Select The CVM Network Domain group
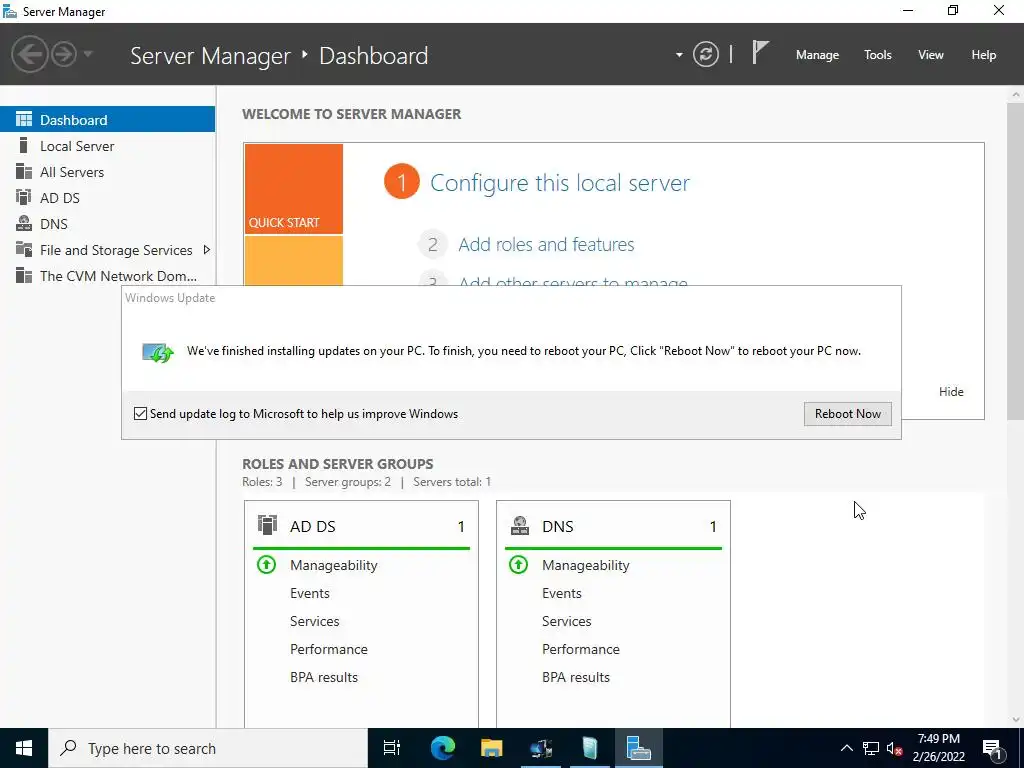1024x768 pixels. coord(107,276)
